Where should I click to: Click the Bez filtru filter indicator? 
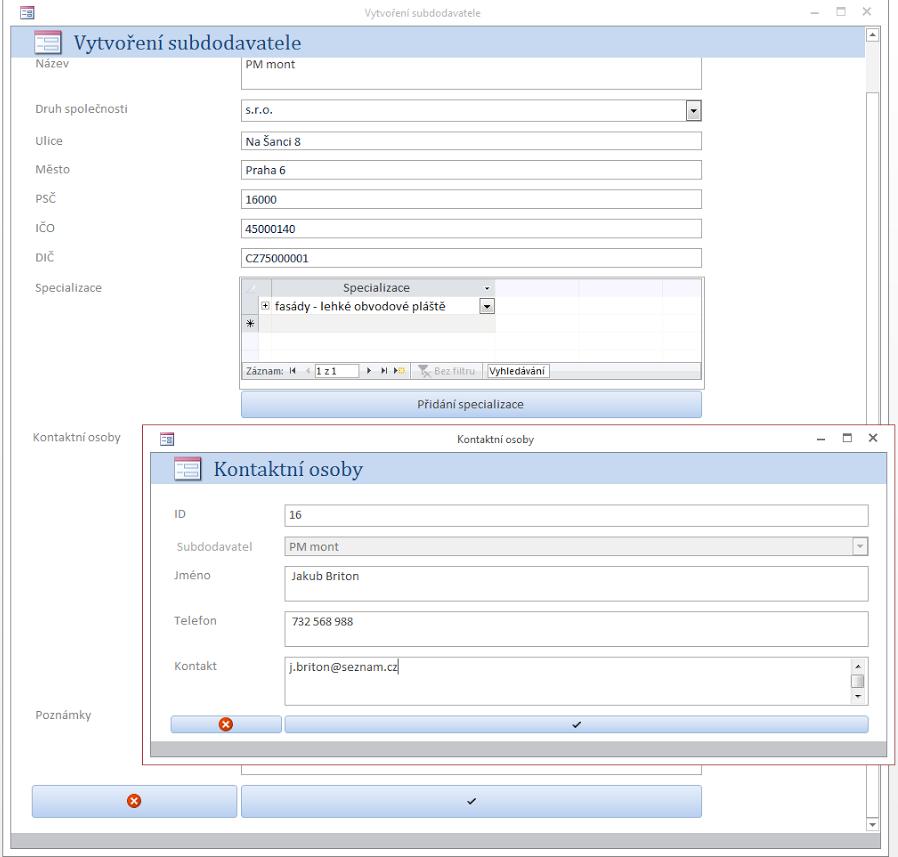point(447,371)
